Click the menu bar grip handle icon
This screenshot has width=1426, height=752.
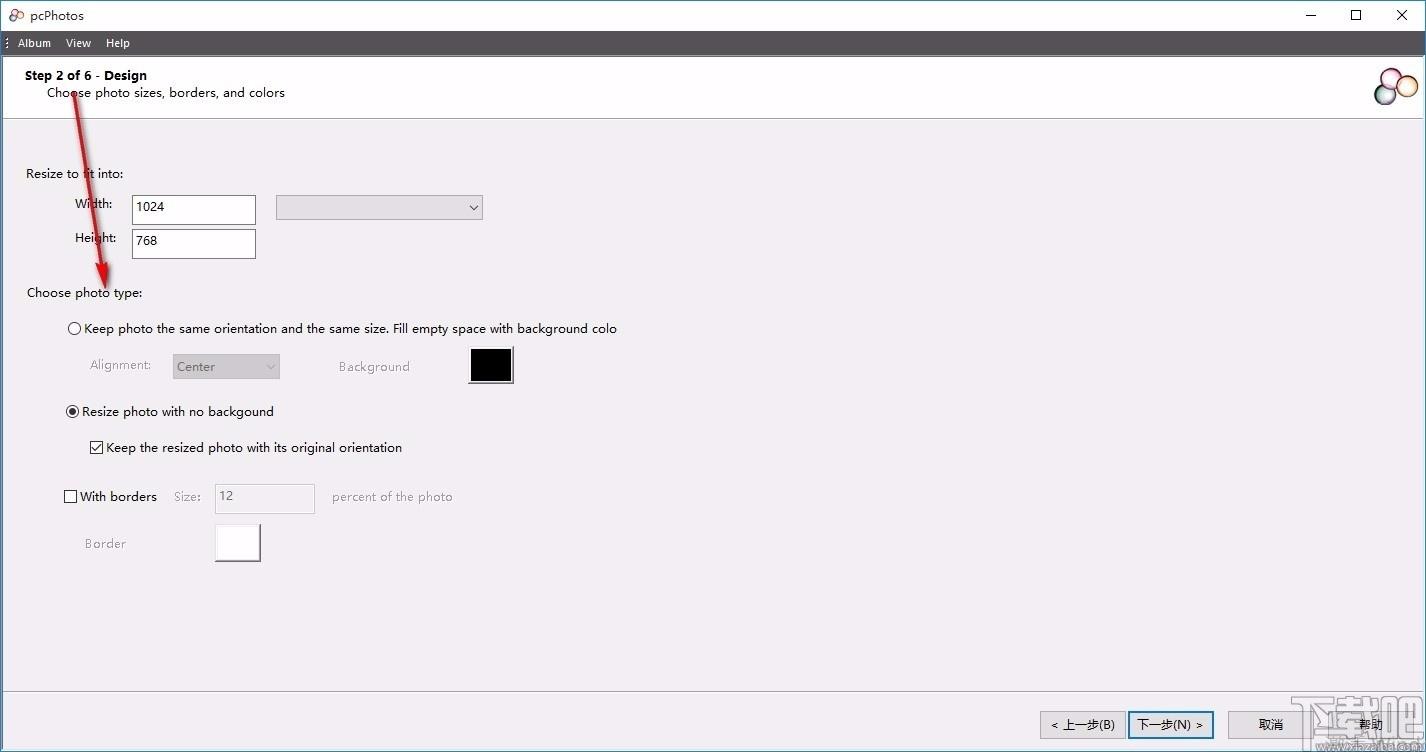point(7,43)
